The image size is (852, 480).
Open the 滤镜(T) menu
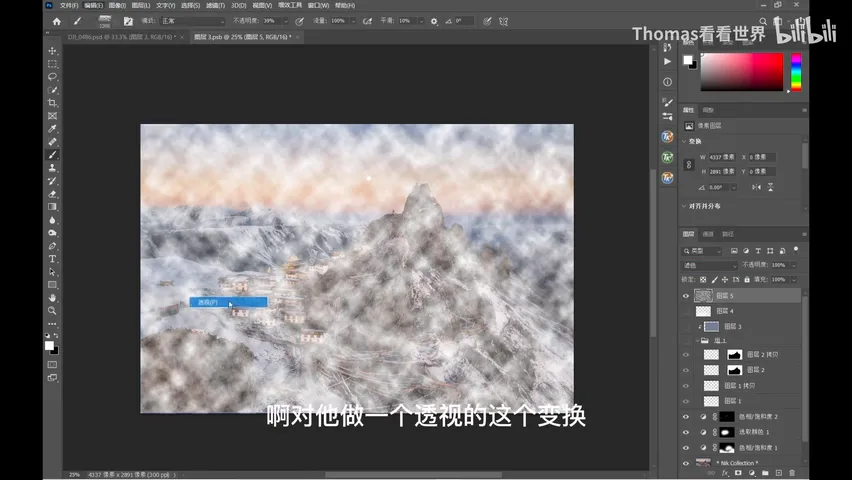tap(215, 5)
